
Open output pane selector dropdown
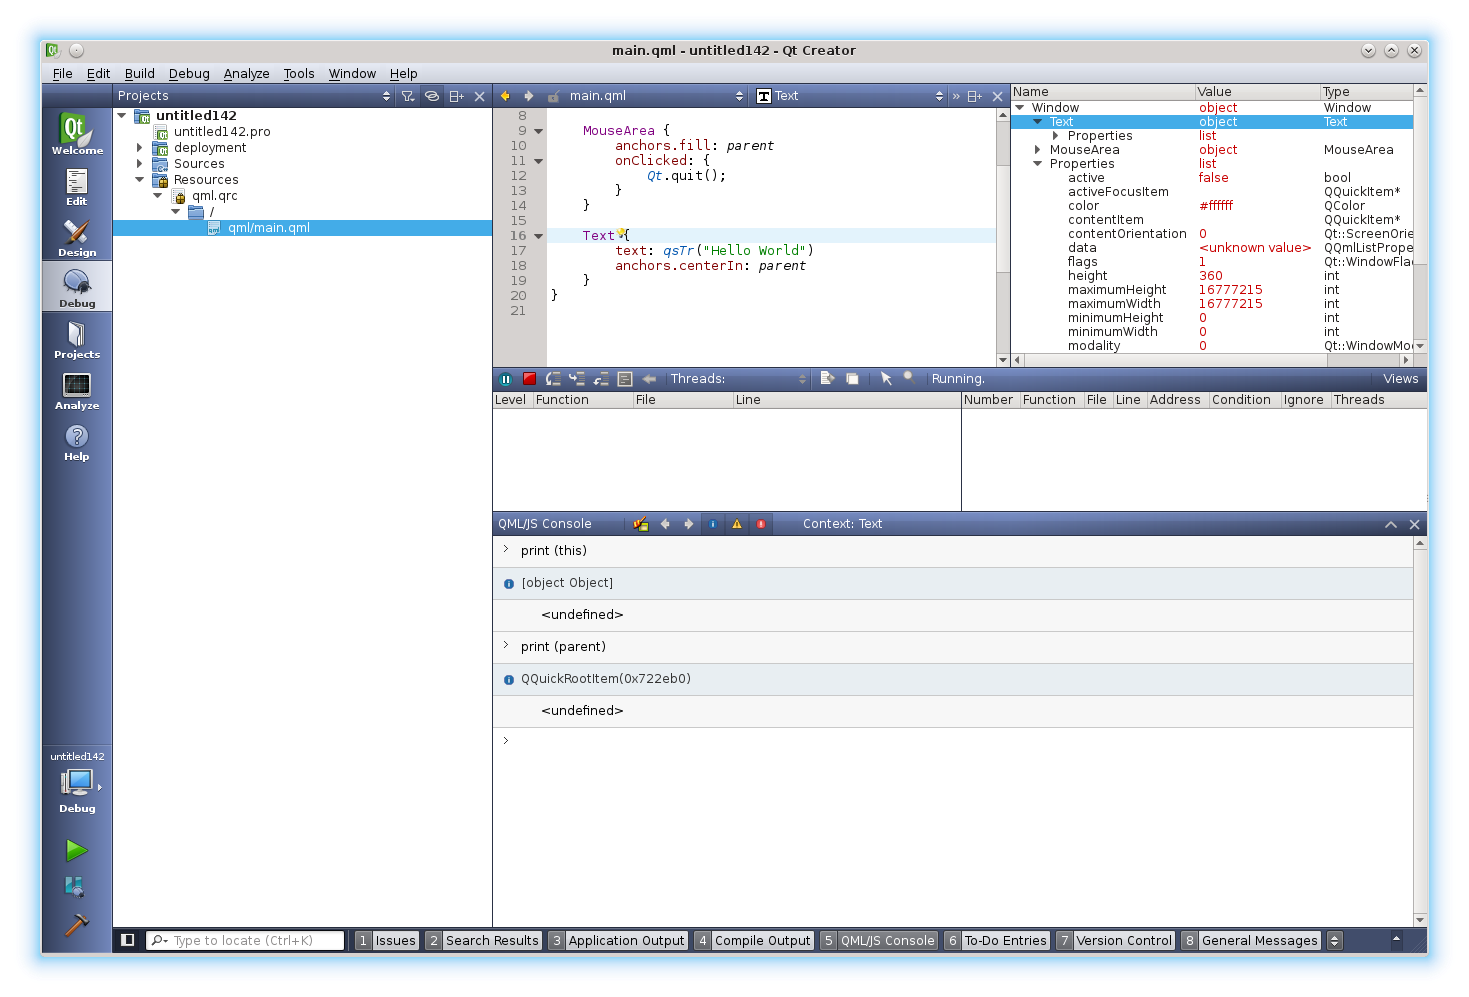tap(1334, 940)
